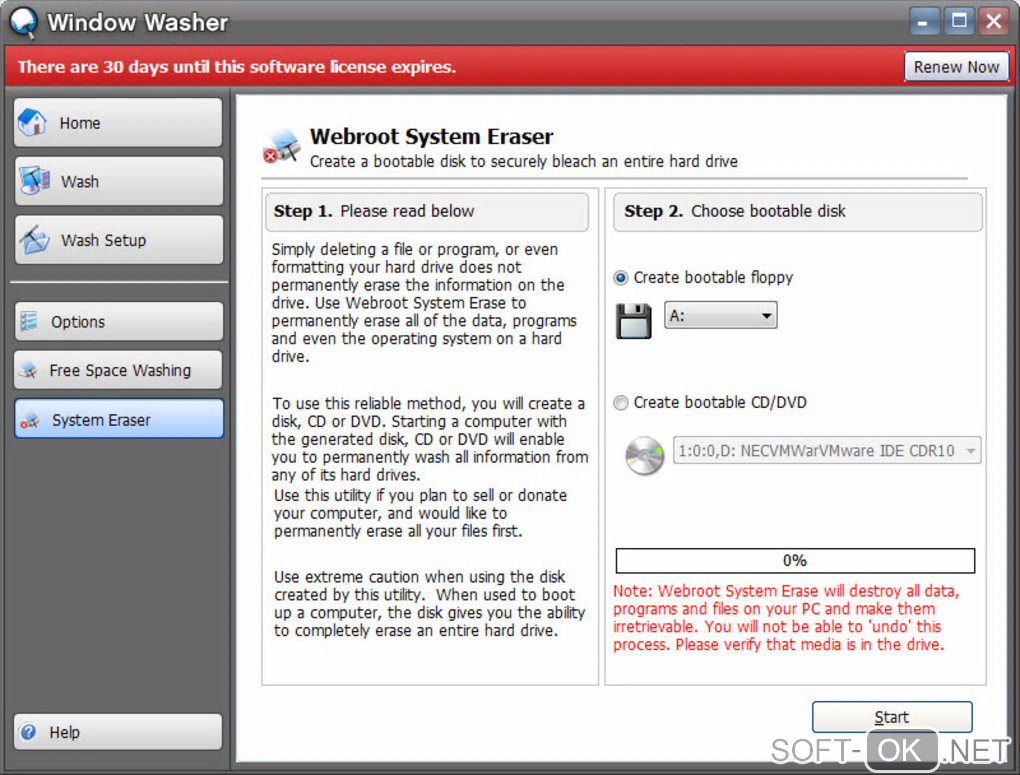This screenshot has height=775, width=1020.
Task: Click the Wash Setup icon
Action: pyautogui.click(x=34, y=239)
